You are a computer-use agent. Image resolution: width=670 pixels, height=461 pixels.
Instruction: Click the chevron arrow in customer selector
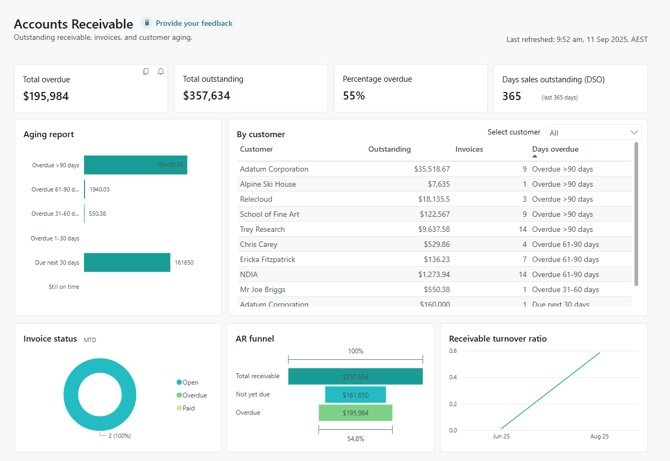(x=633, y=132)
